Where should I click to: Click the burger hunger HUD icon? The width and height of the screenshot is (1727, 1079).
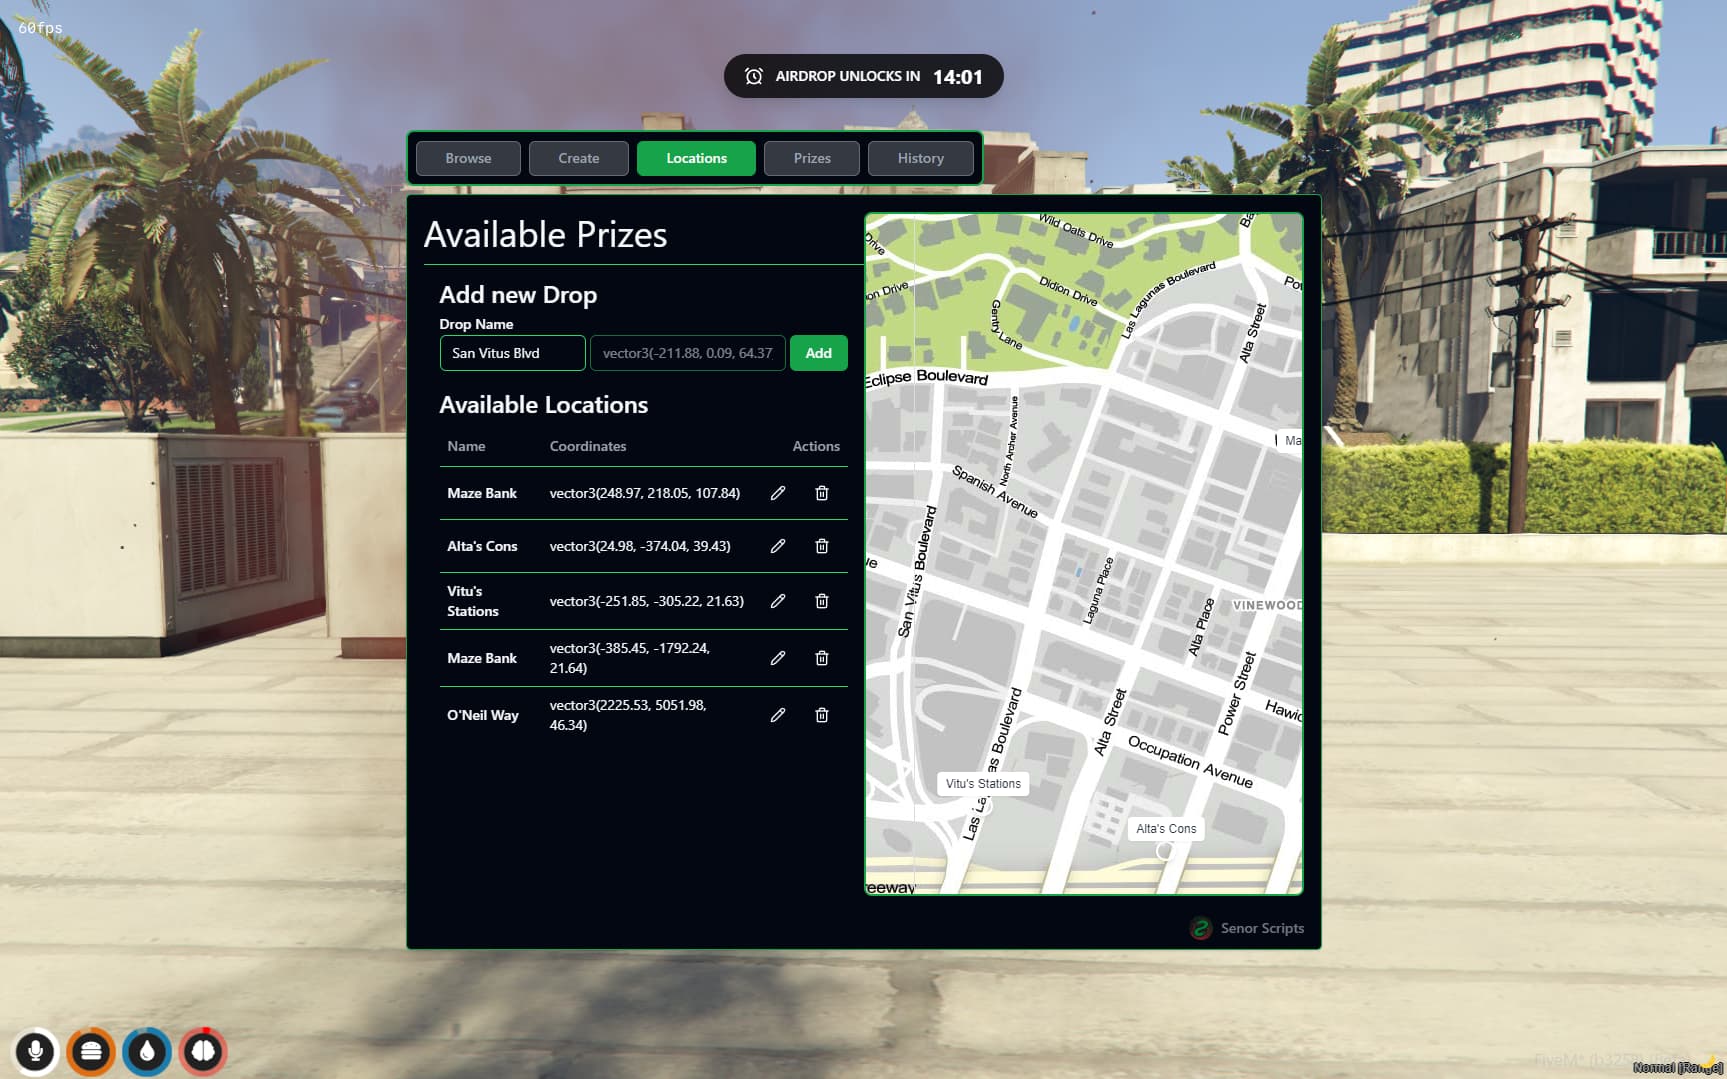point(91,1051)
